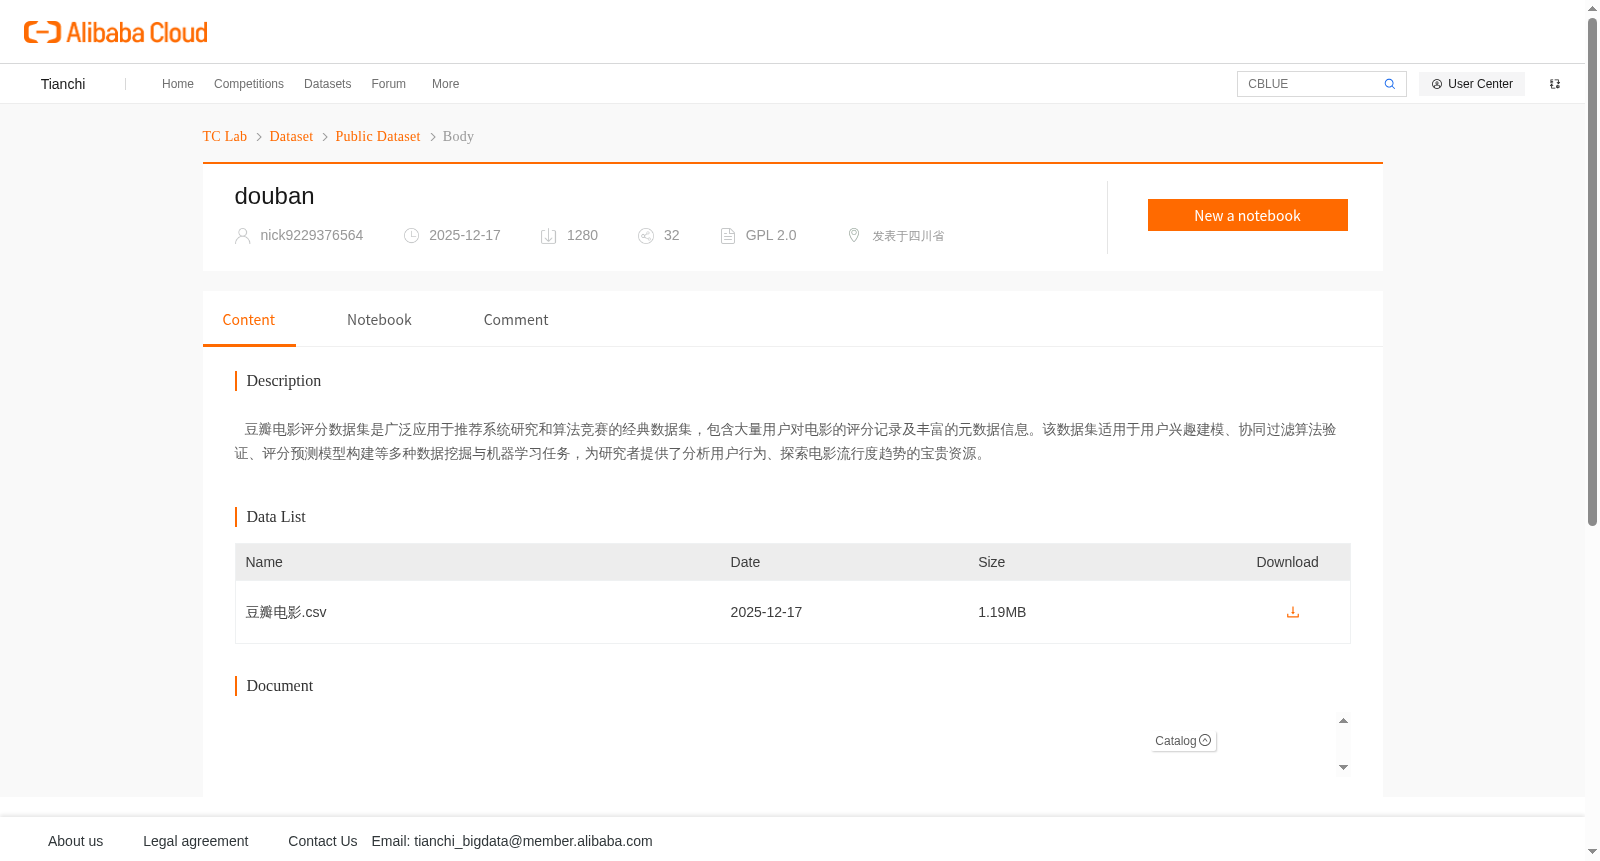Click the 2025-12-17 date cell in Data List
Image resolution: width=1600 pixels, height=861 pixels.
tap(766, 612)
